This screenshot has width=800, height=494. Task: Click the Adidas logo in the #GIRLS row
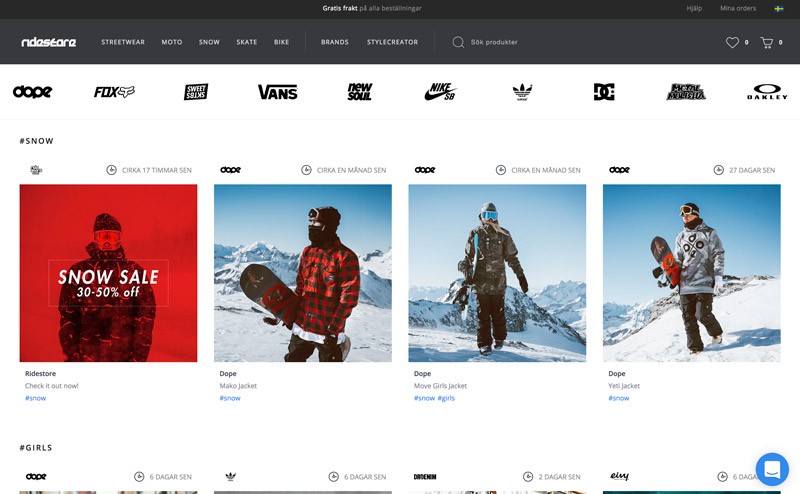pyautogui.click(x=231, y=477)
